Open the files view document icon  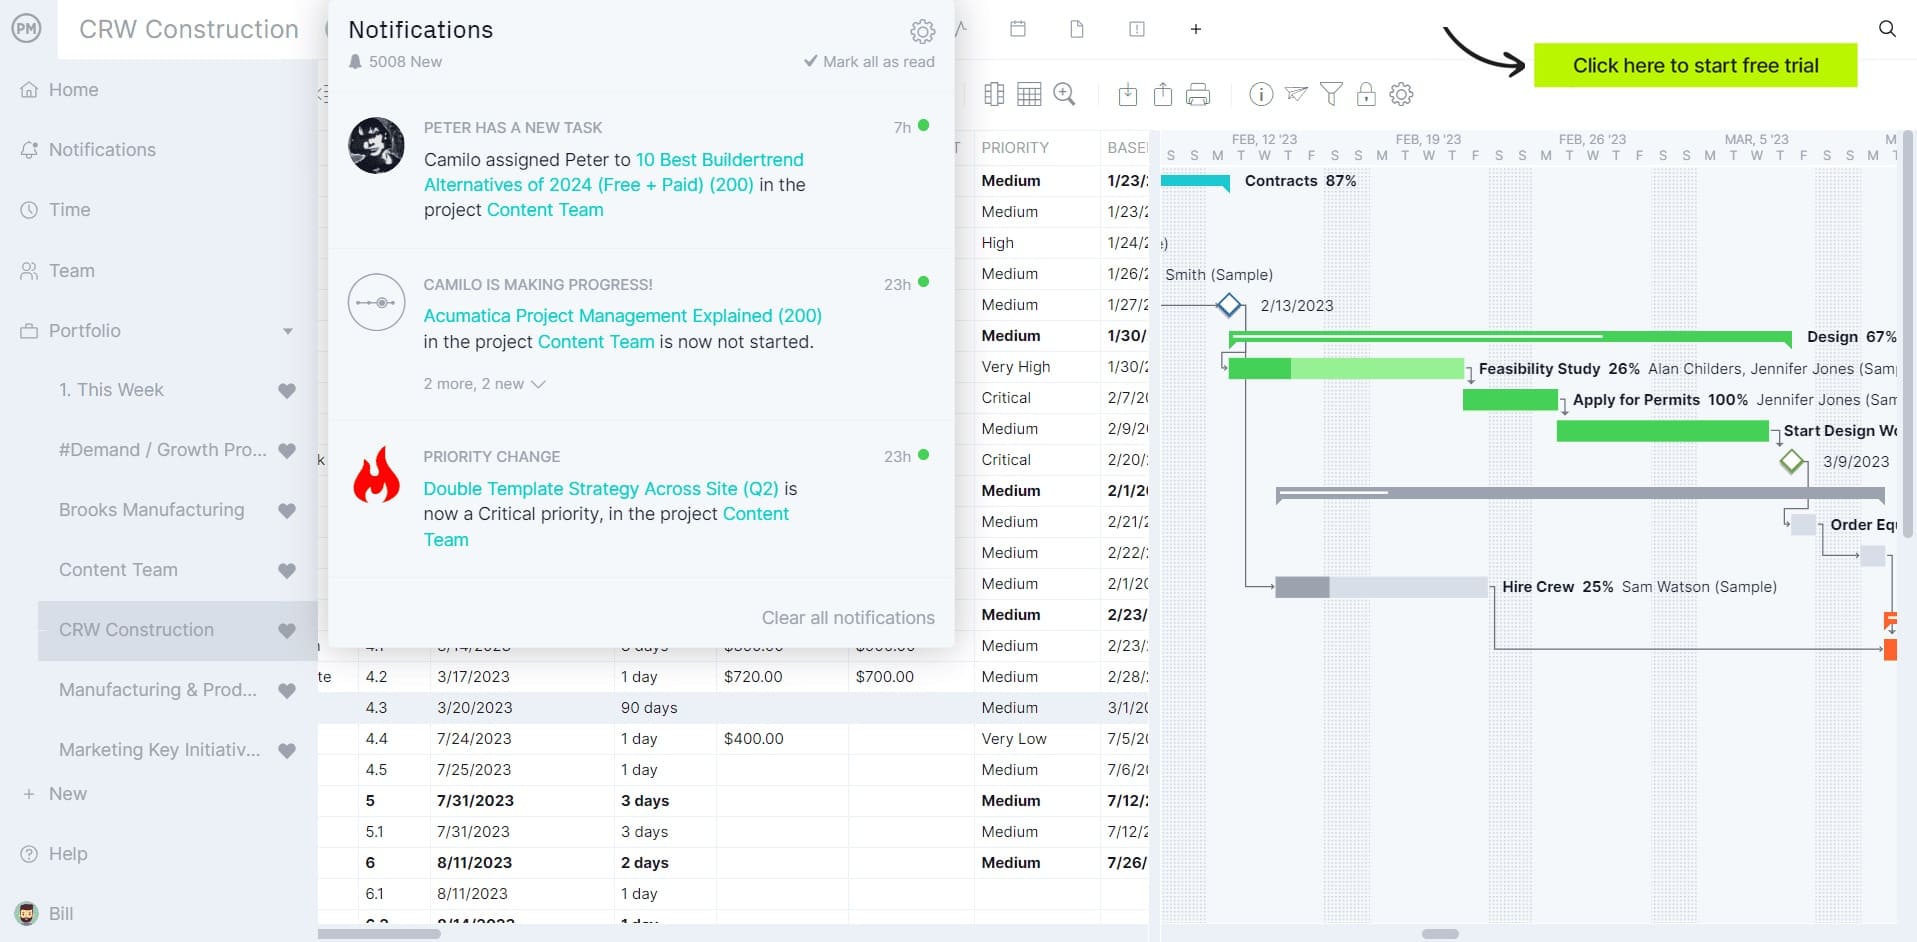point(1077,29)
